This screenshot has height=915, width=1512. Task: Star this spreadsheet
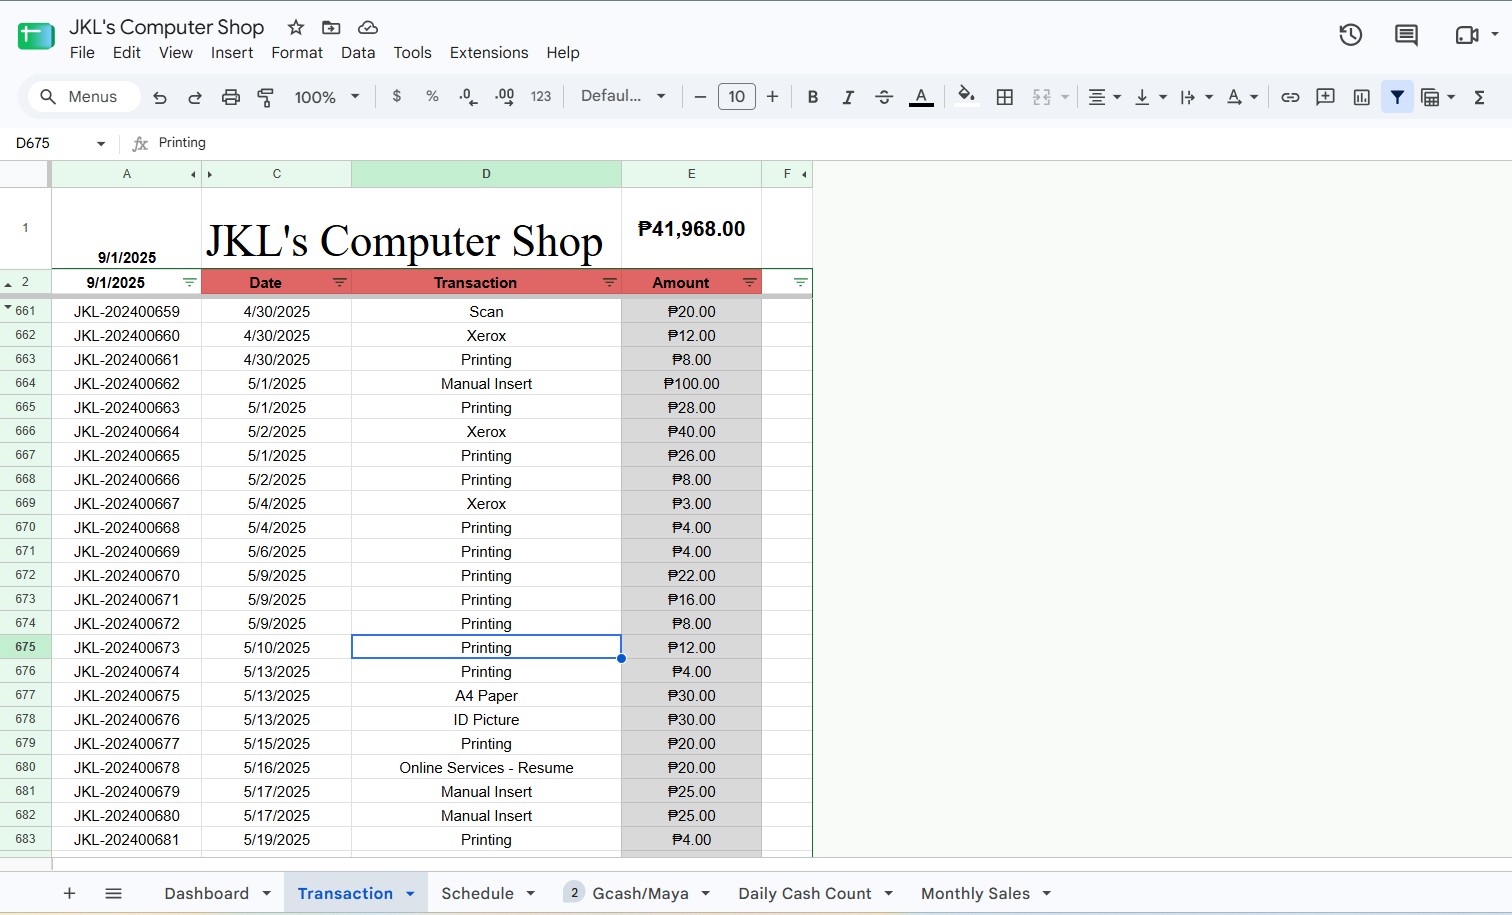point(295,27)
